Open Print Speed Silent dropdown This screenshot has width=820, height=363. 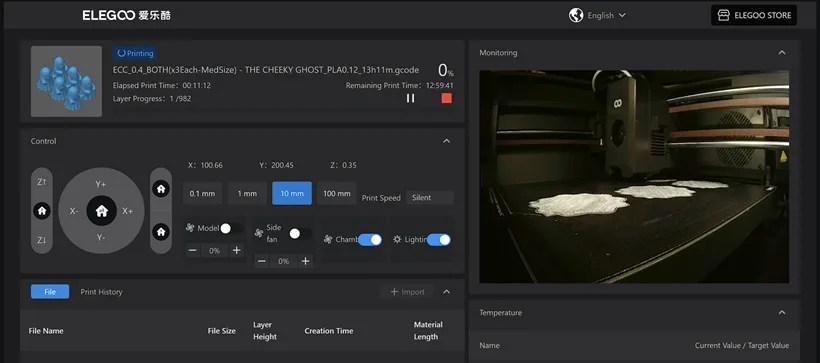pos(429,198)
